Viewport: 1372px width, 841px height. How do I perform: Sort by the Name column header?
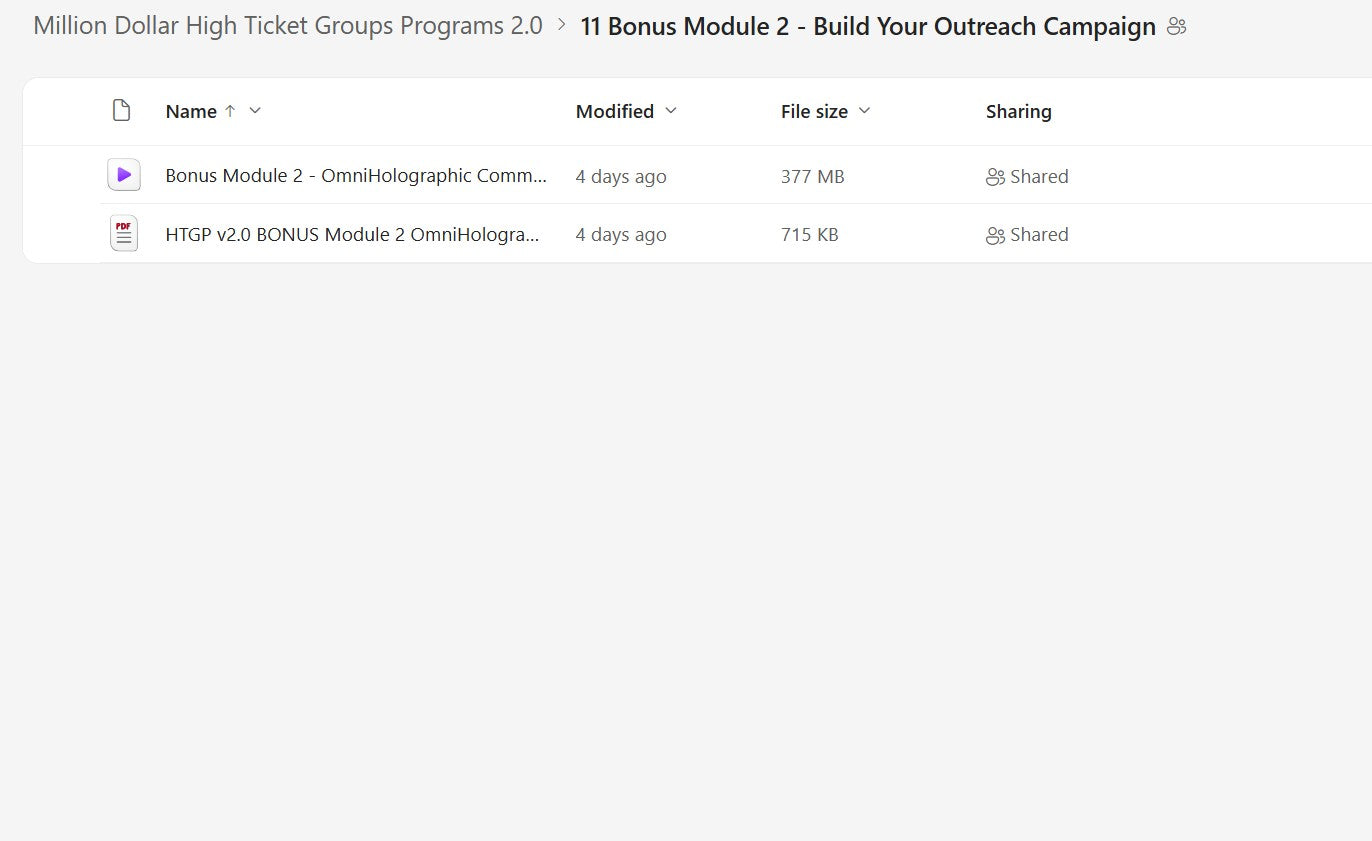(191, 111)
